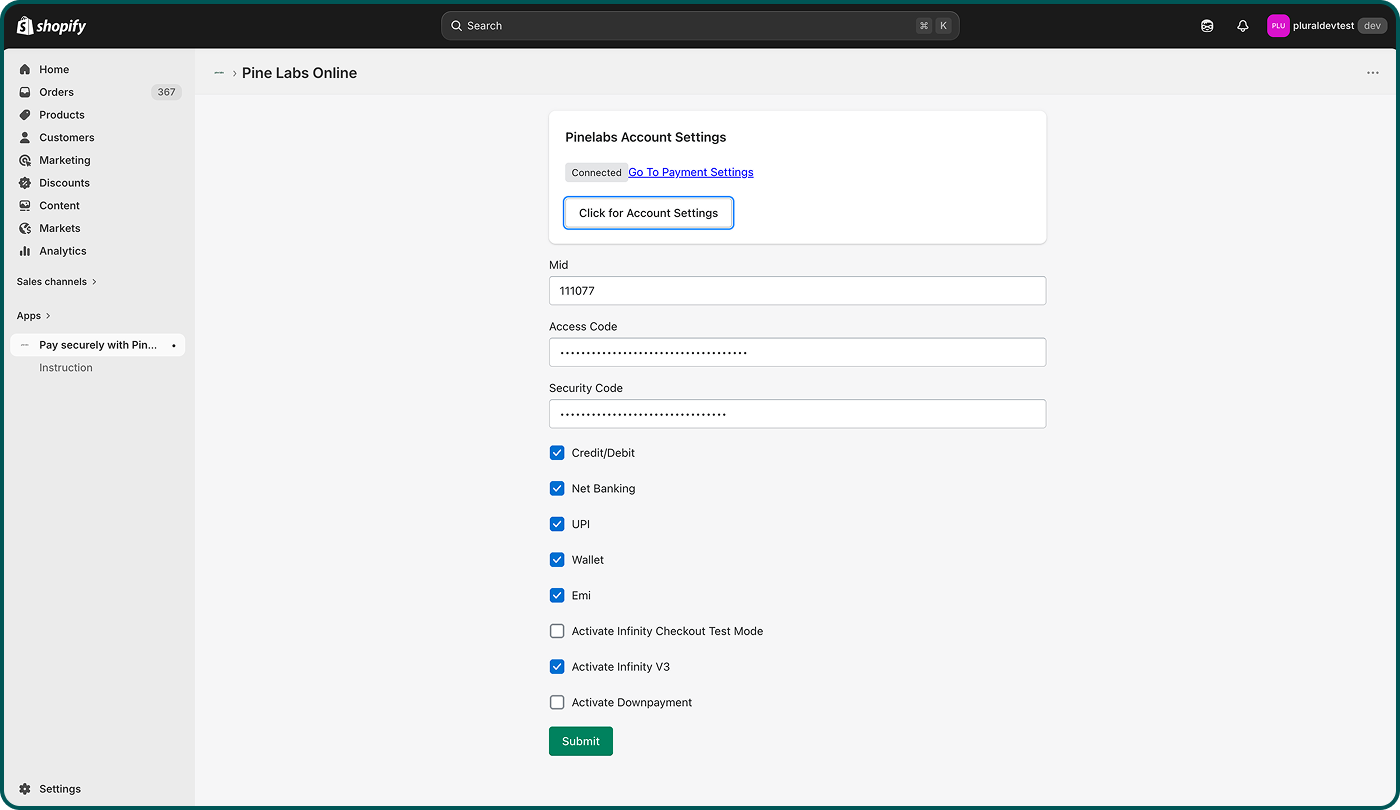This screenshot has height=810, width=1400.
Task: Uncheck the Net Banking checkbox
Action: point(557,489)
